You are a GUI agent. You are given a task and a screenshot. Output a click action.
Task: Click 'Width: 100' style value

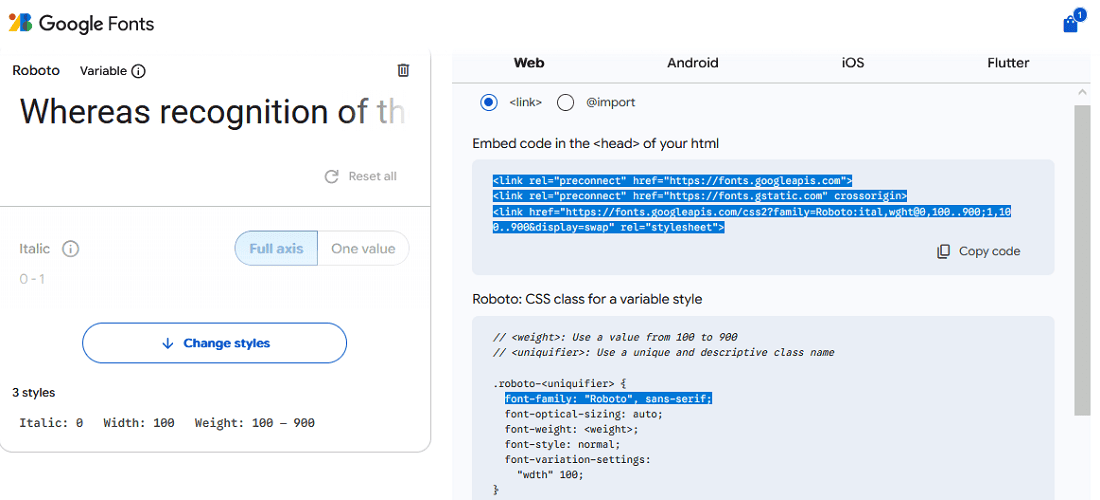coord(139,423)
